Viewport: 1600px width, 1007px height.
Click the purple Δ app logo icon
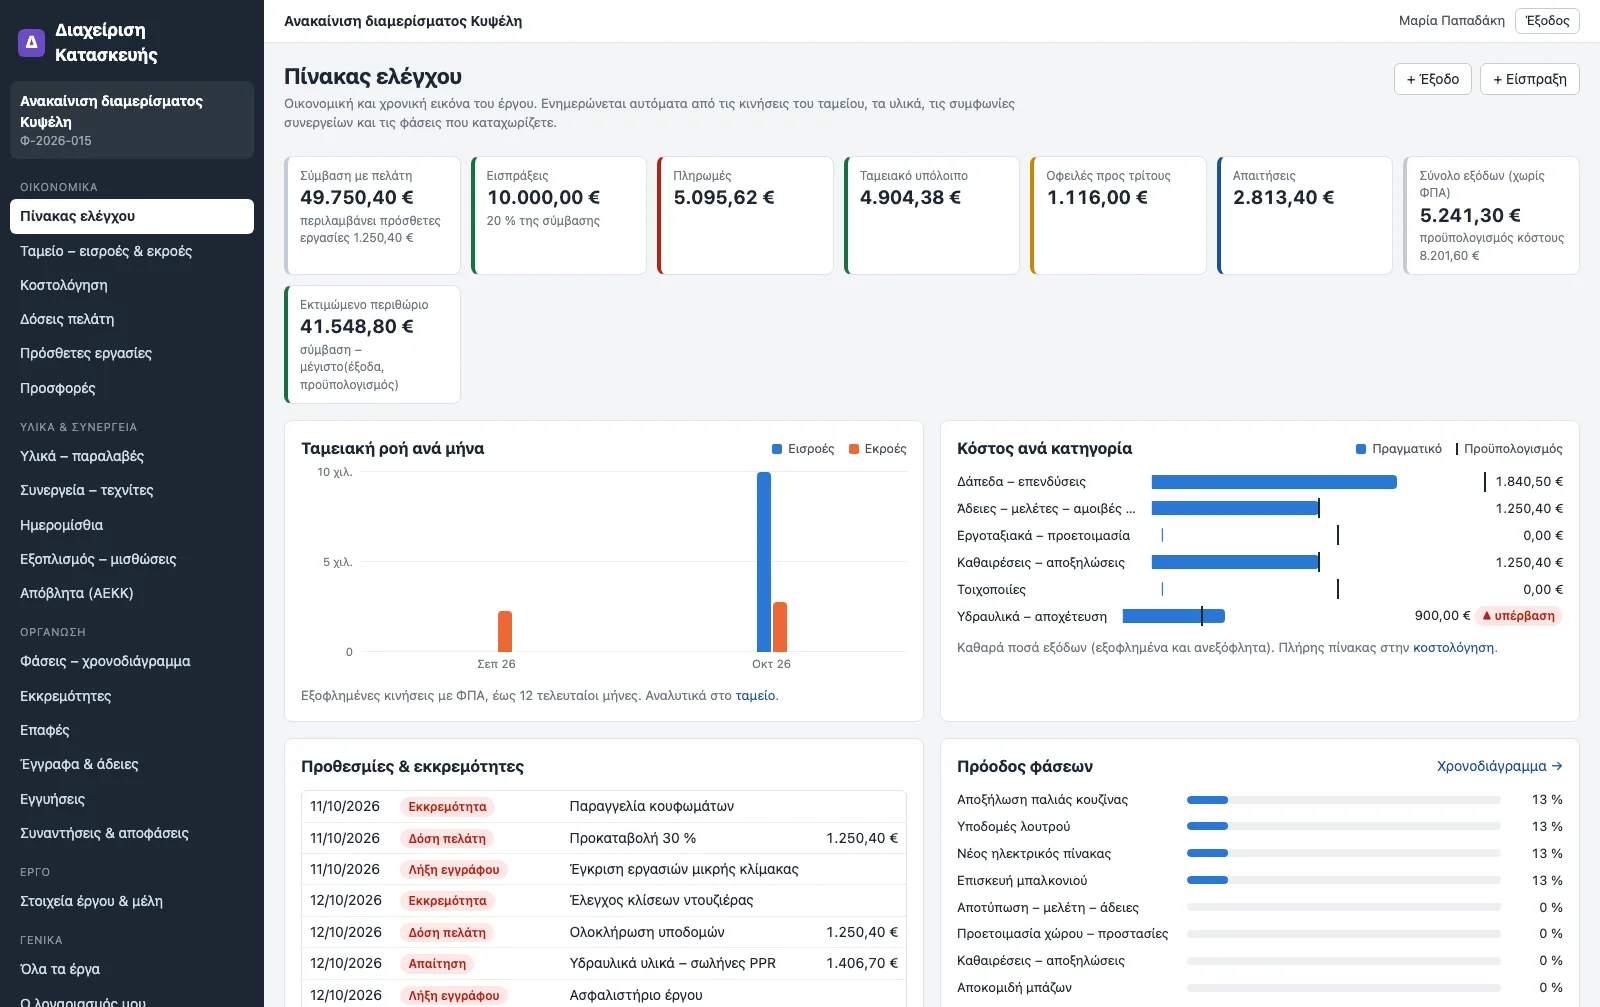pos(32,42)
